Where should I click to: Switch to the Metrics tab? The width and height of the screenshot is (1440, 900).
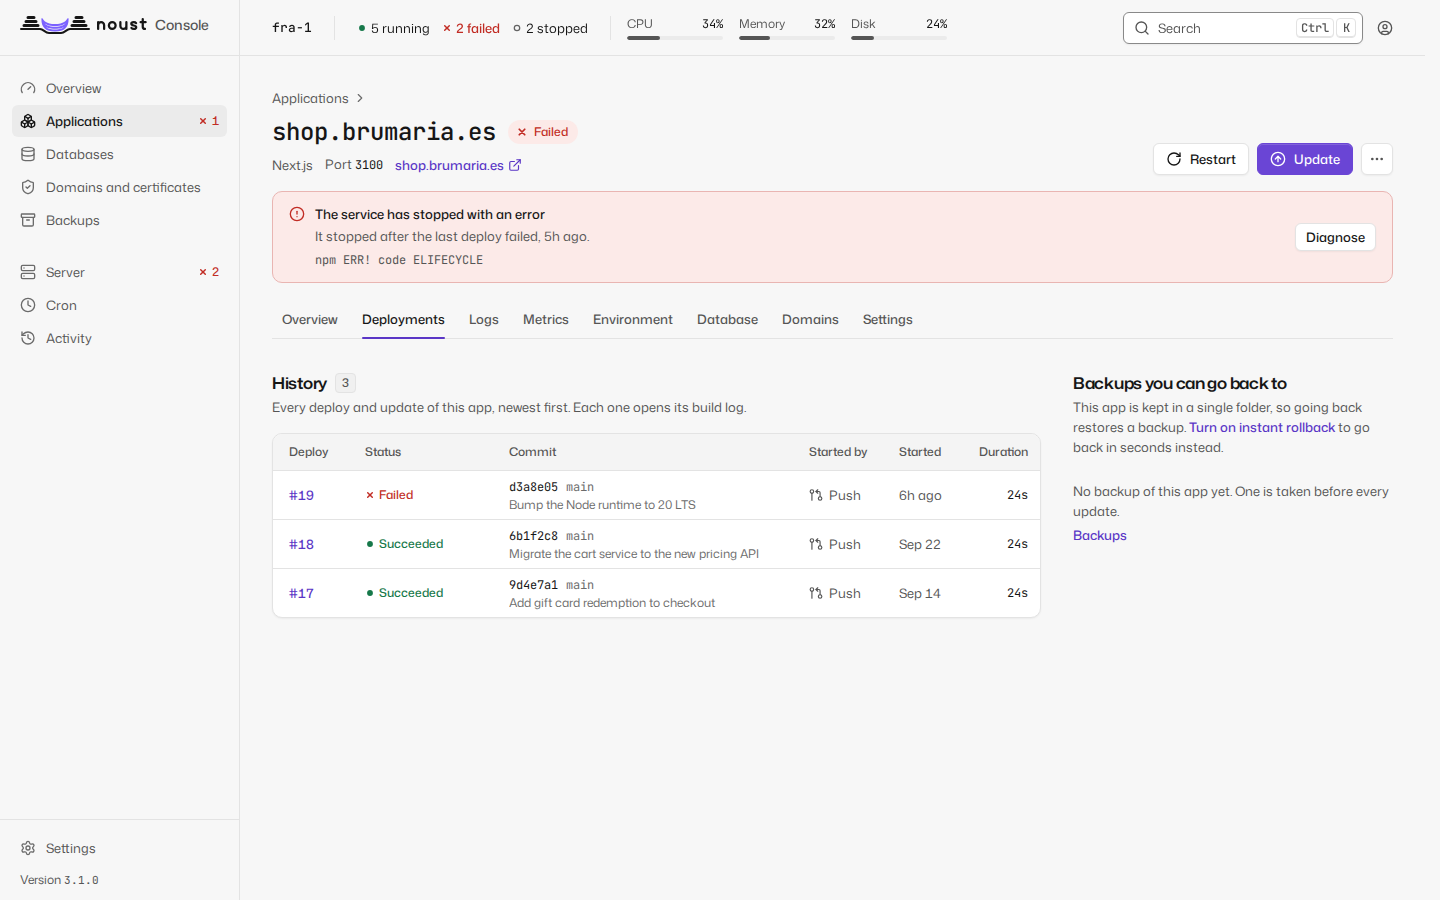pos(546,320)
